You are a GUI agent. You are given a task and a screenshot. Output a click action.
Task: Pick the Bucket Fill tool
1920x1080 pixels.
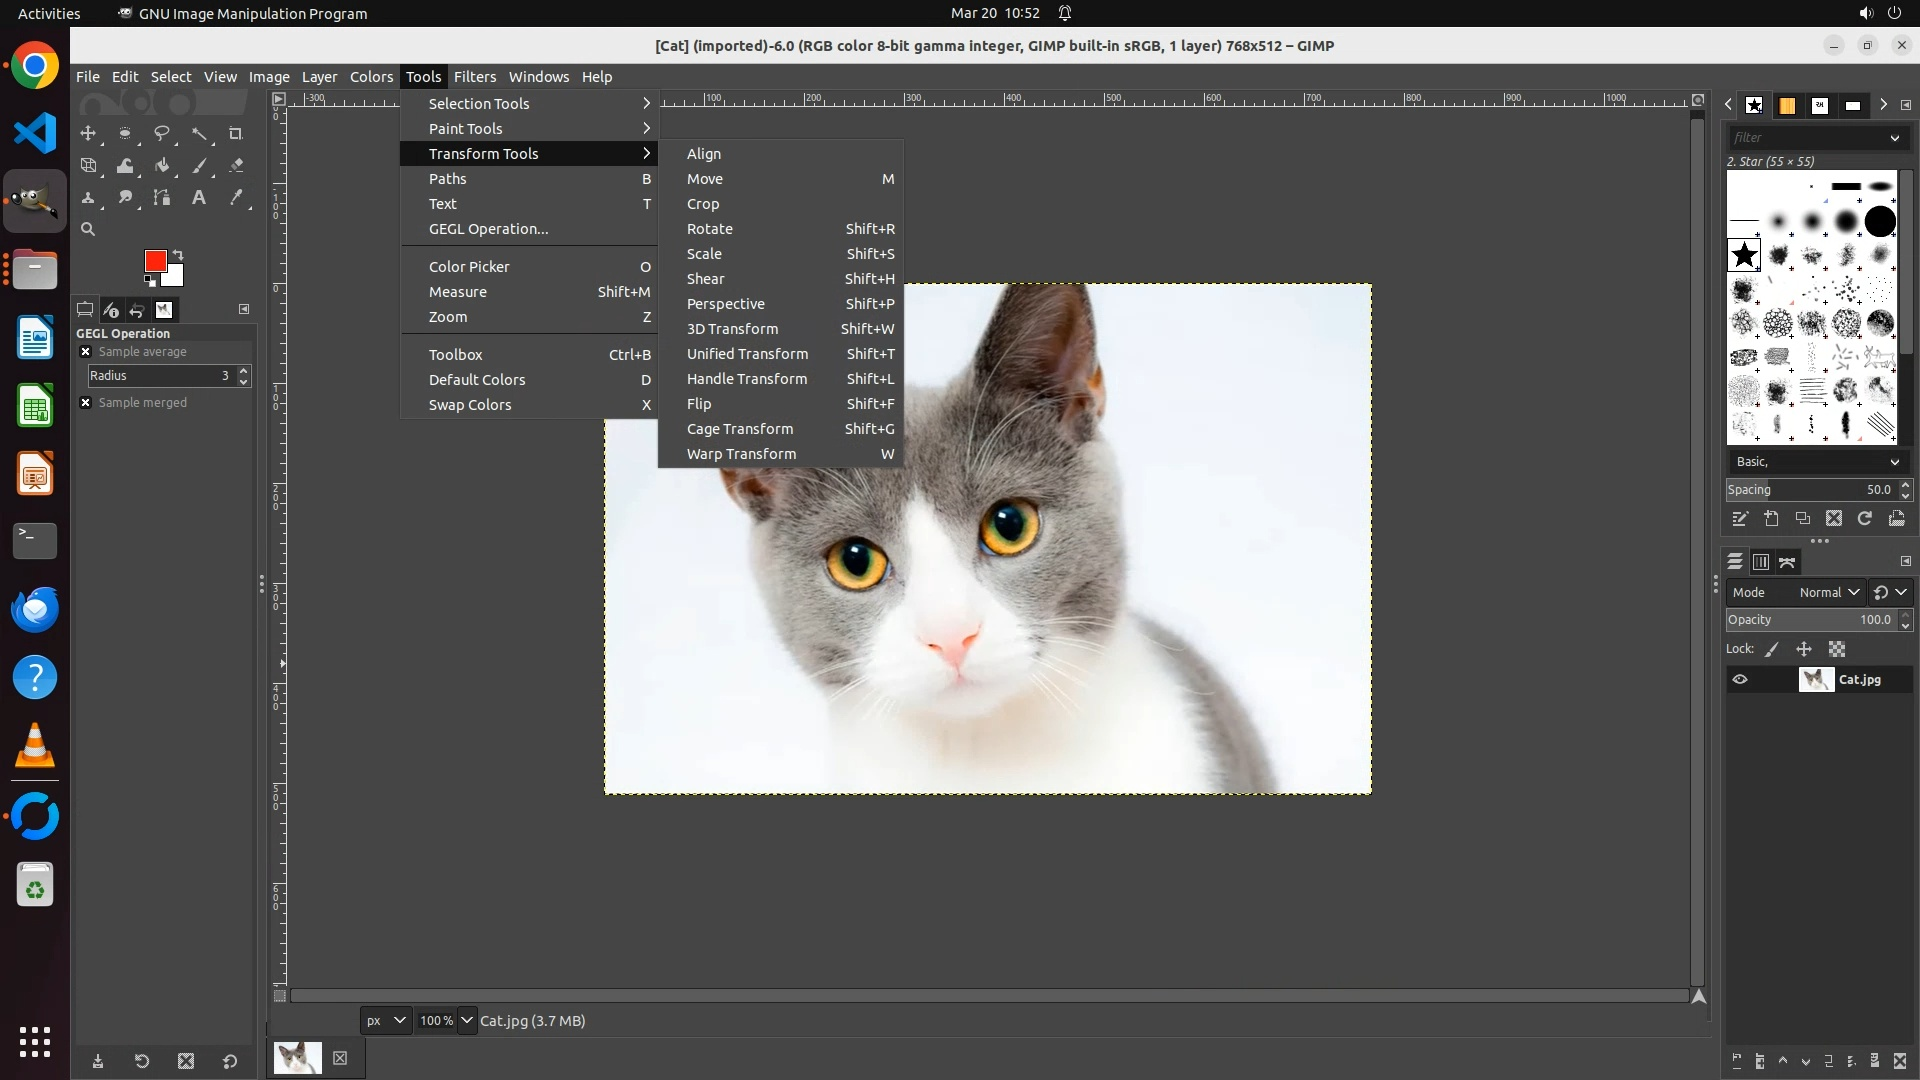pos(162,166)
